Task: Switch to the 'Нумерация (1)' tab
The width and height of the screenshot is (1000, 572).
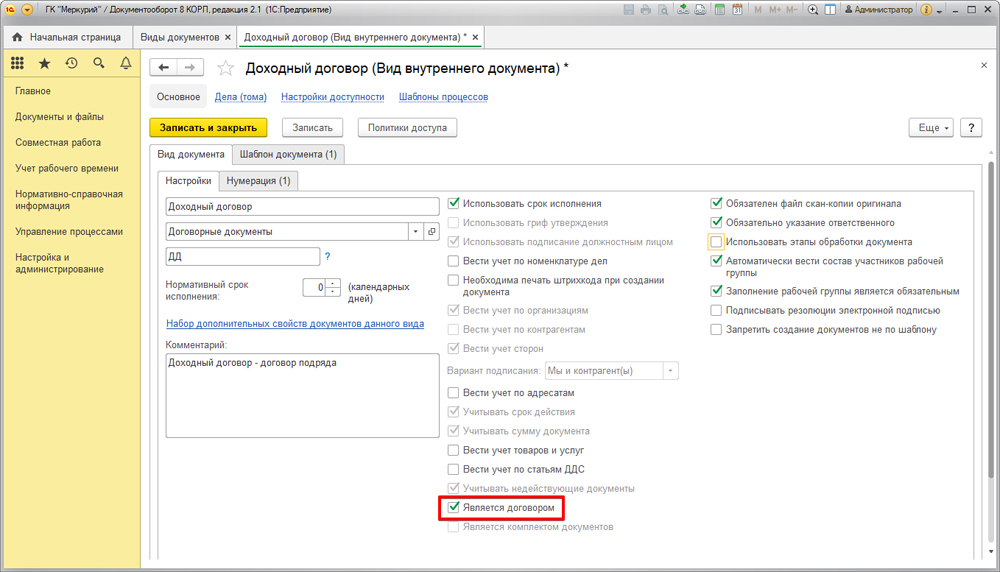Action: tap(258, 181)
